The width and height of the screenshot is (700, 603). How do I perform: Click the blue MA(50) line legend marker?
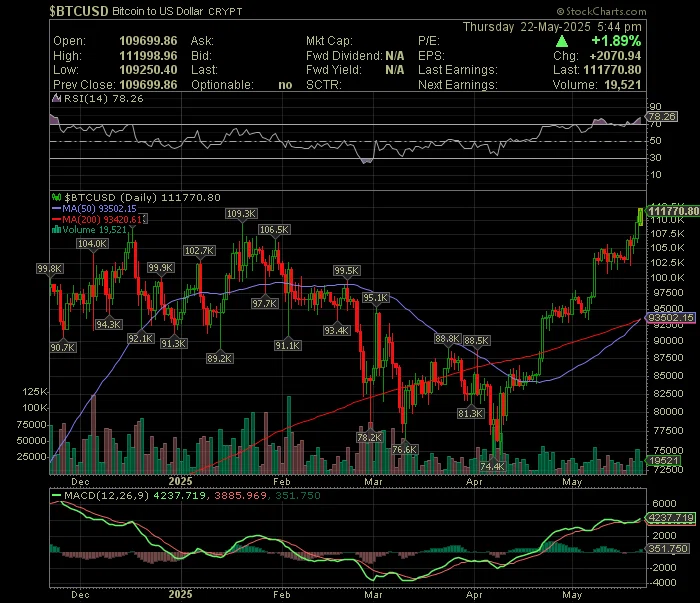click(x=56, y=208)
